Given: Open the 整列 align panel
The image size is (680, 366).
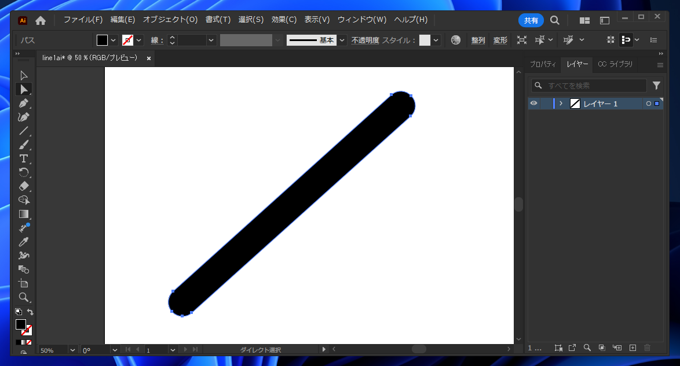Looking at the screenshot, I should [x=478, y=40].
